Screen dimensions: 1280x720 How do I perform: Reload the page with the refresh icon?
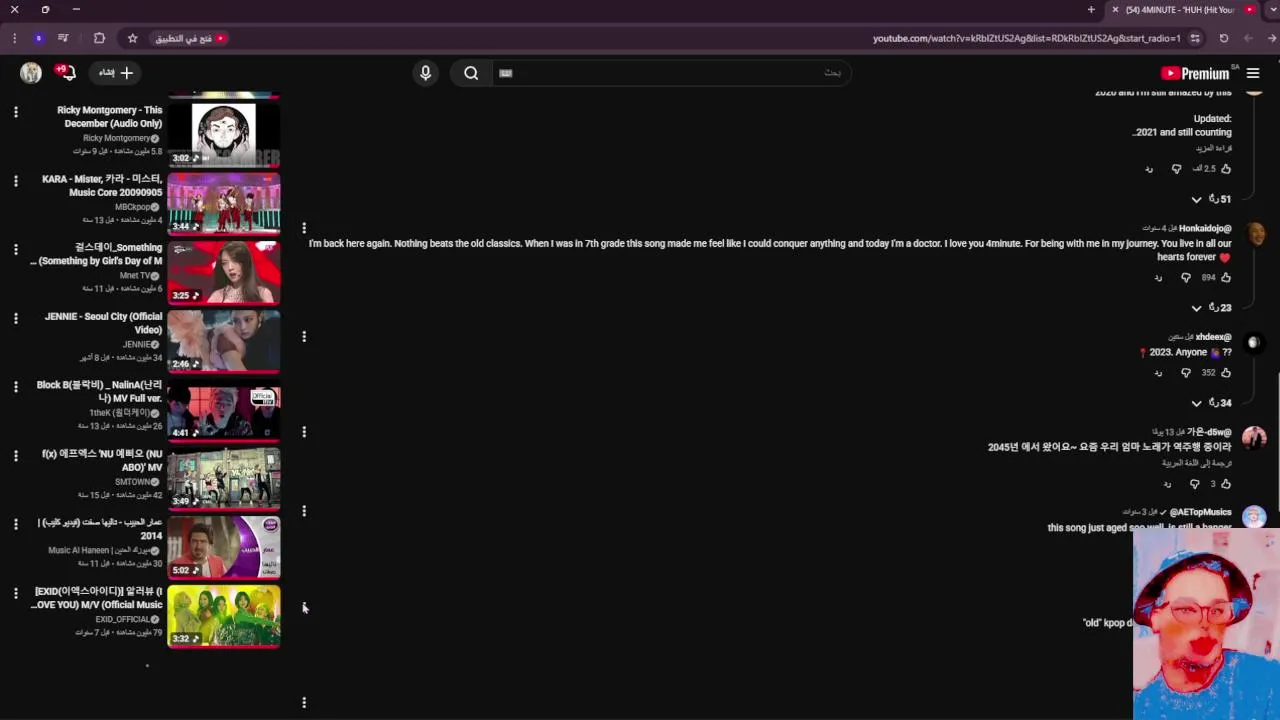(1224, 38)
